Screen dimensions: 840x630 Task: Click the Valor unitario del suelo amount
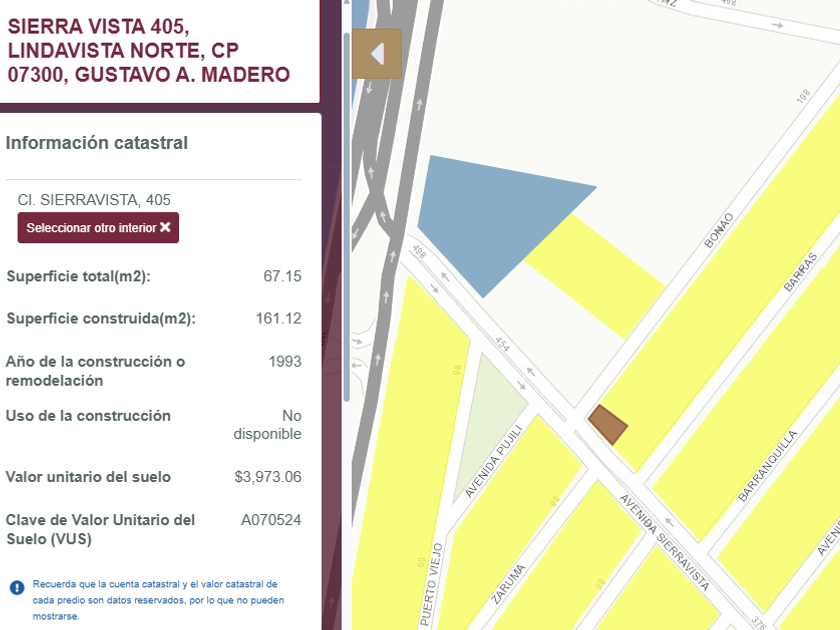coord(268,477)
